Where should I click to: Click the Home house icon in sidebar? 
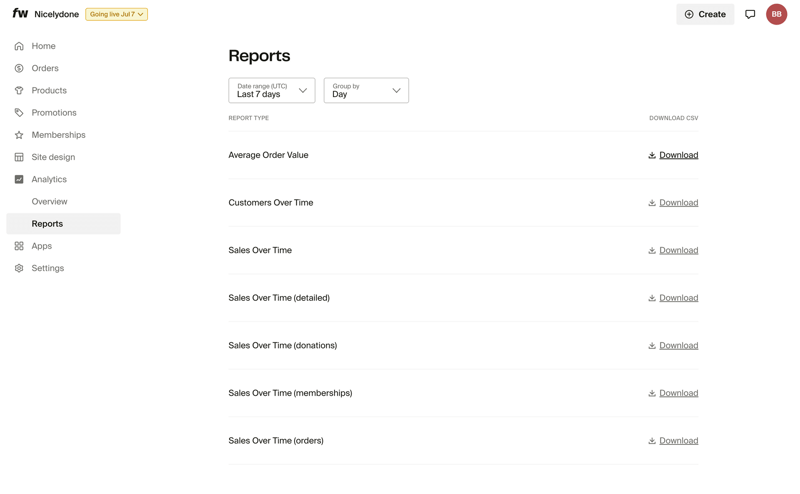pos(19,46)
